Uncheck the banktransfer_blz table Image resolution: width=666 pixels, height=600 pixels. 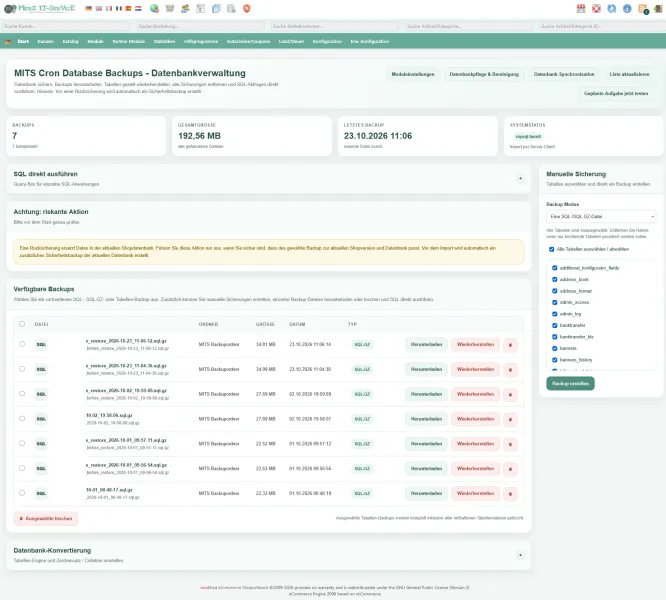[554, 337]
